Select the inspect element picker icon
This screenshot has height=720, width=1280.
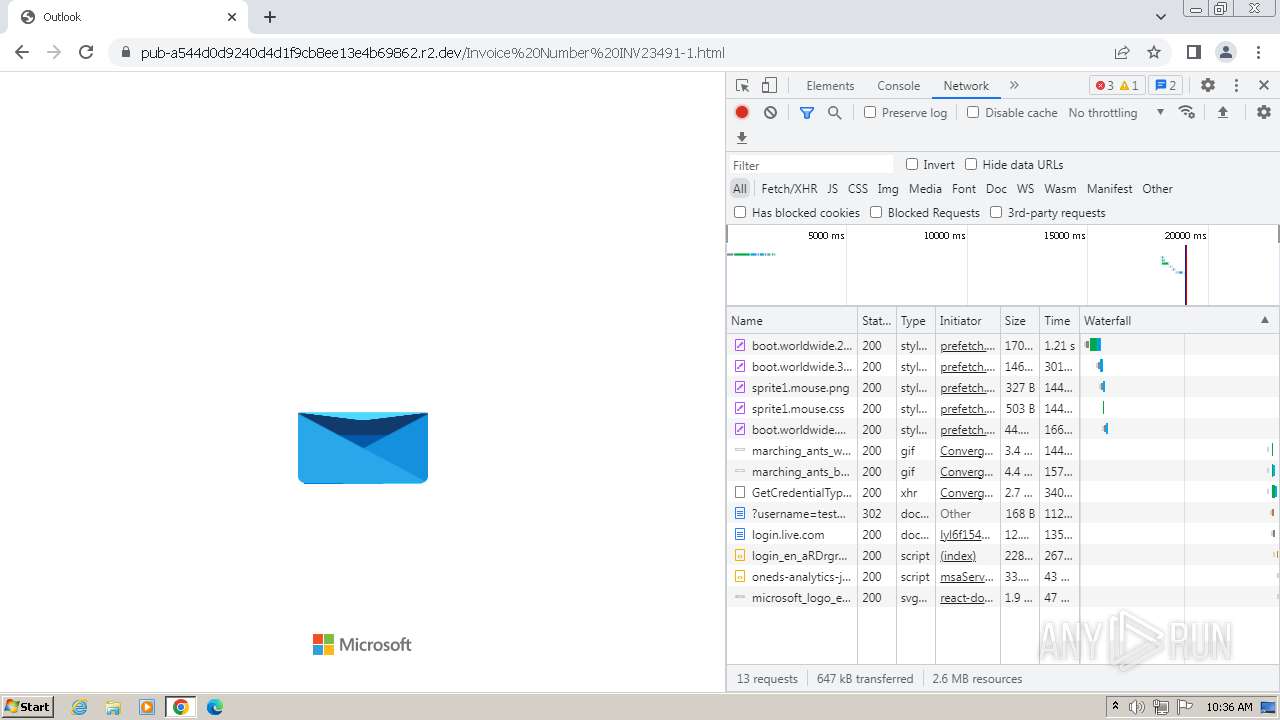coord(742,86)
